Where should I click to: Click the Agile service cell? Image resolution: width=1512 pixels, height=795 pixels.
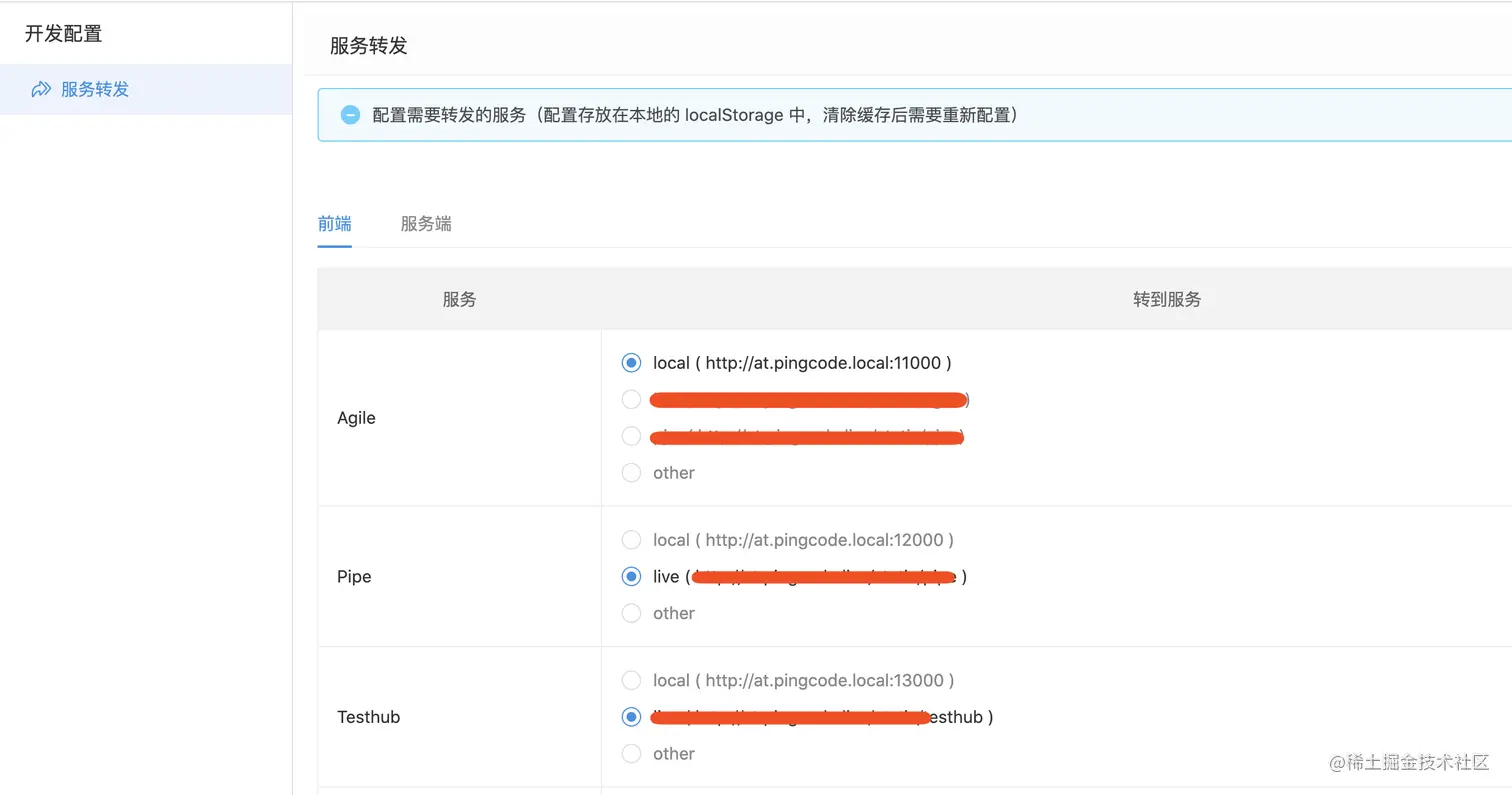pyautogui.click(x=460, y=418)
